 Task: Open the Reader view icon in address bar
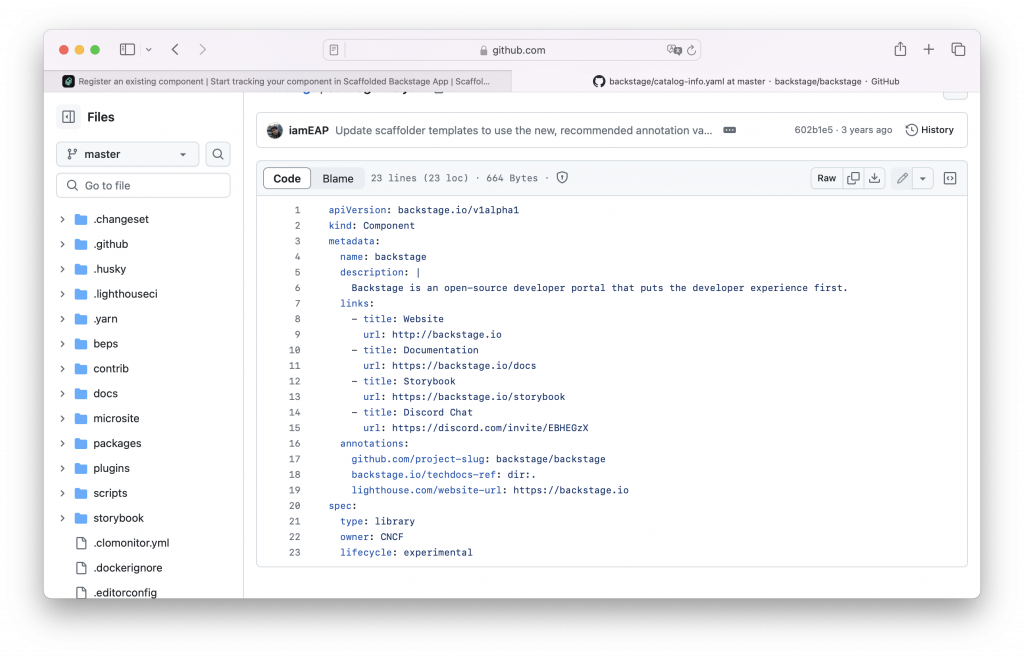click(334, 50)
